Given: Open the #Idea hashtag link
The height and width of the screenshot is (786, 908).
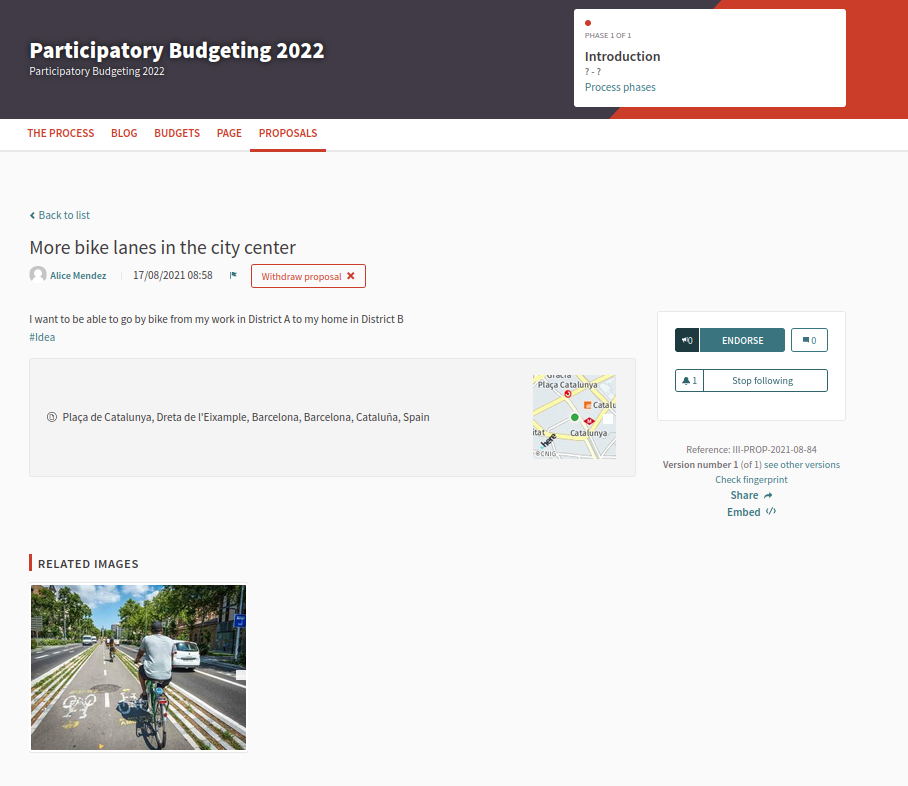Looking at the screenshot, I should click(x=42, y=337).
